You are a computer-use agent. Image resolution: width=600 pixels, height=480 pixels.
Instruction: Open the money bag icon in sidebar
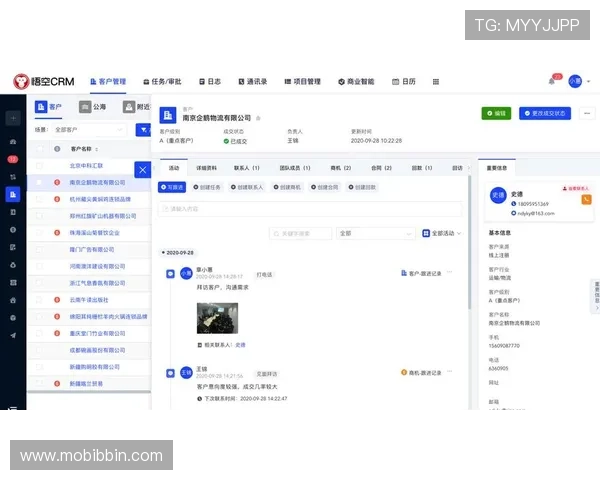coord(13,265)
